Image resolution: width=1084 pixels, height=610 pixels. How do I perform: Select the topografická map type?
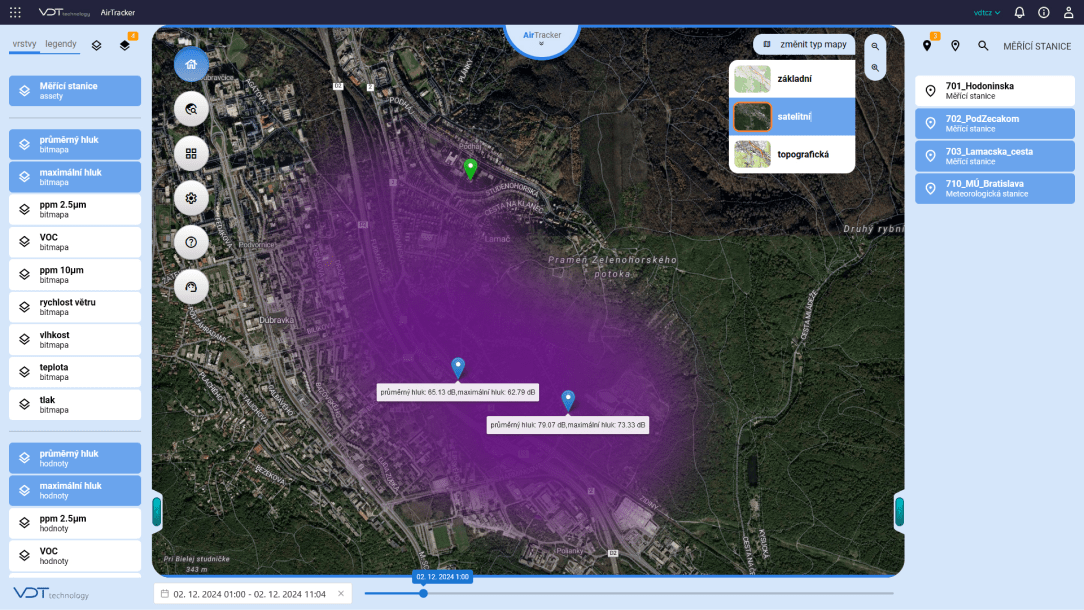click(x=792, y=154)
